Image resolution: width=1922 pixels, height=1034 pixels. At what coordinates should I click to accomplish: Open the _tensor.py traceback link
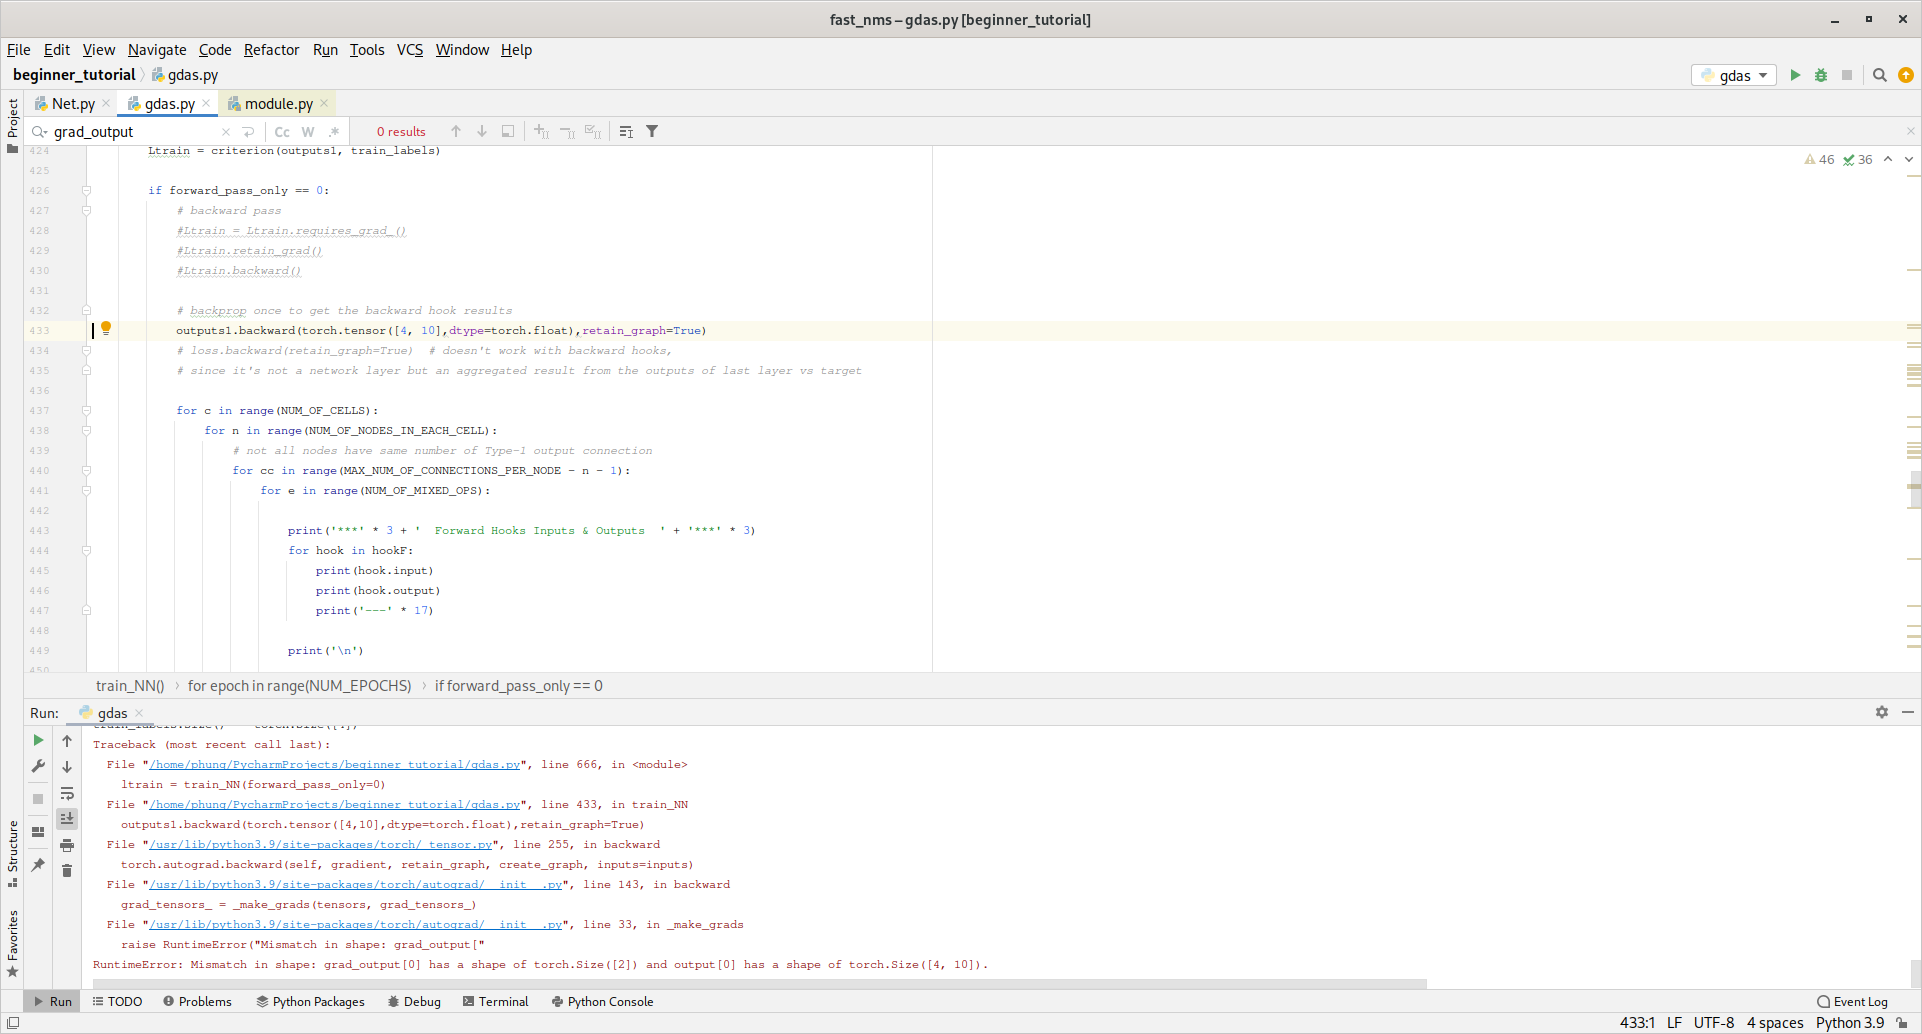[x=320, y=844]
